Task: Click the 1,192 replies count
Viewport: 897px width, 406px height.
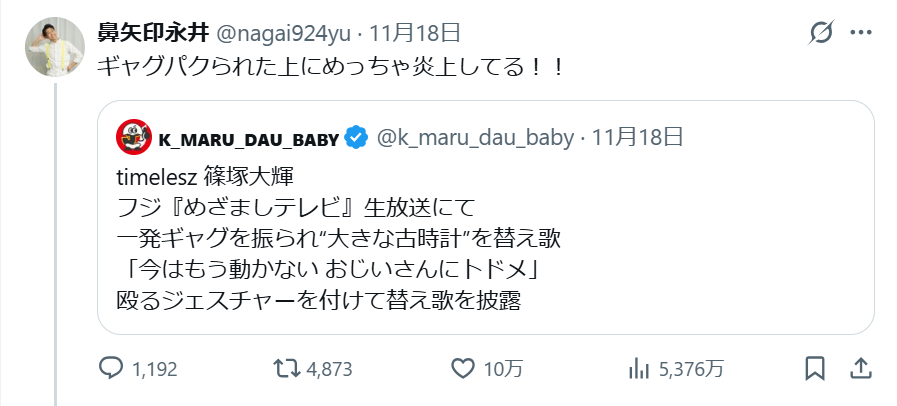Action: click(x=154, y=369)
